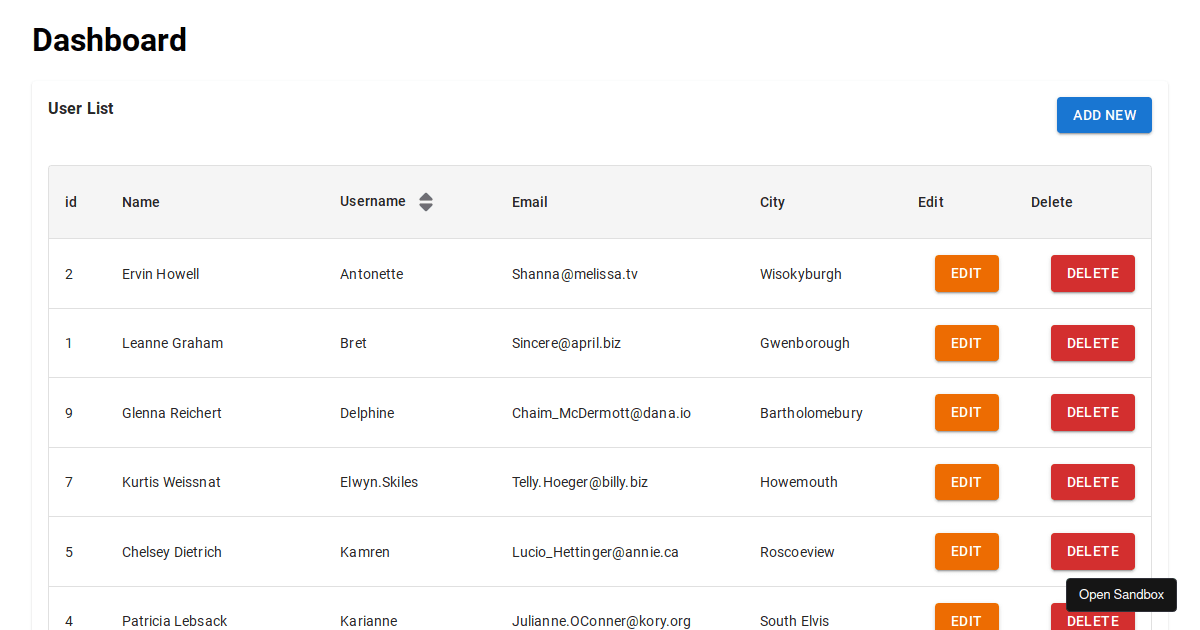Open Sandbox via bottom-right button

tap(1121, 595)
